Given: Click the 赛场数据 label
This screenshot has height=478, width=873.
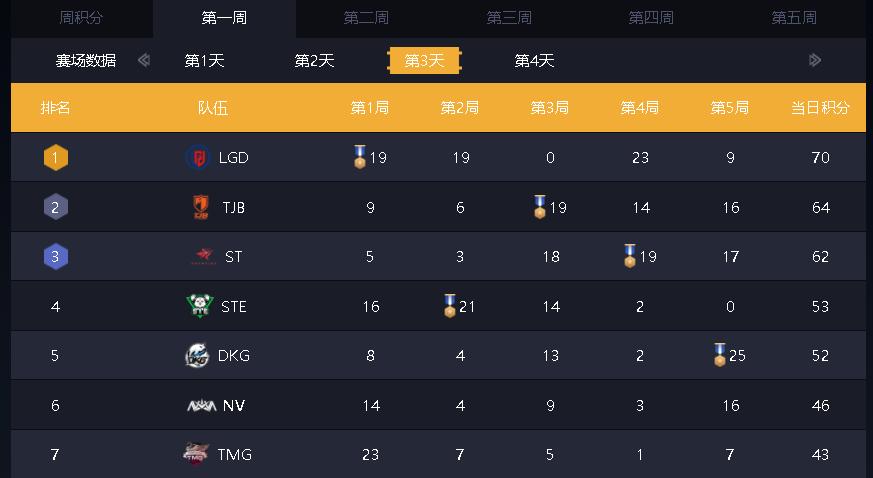Looking at the screenshot, I should 85,61.
